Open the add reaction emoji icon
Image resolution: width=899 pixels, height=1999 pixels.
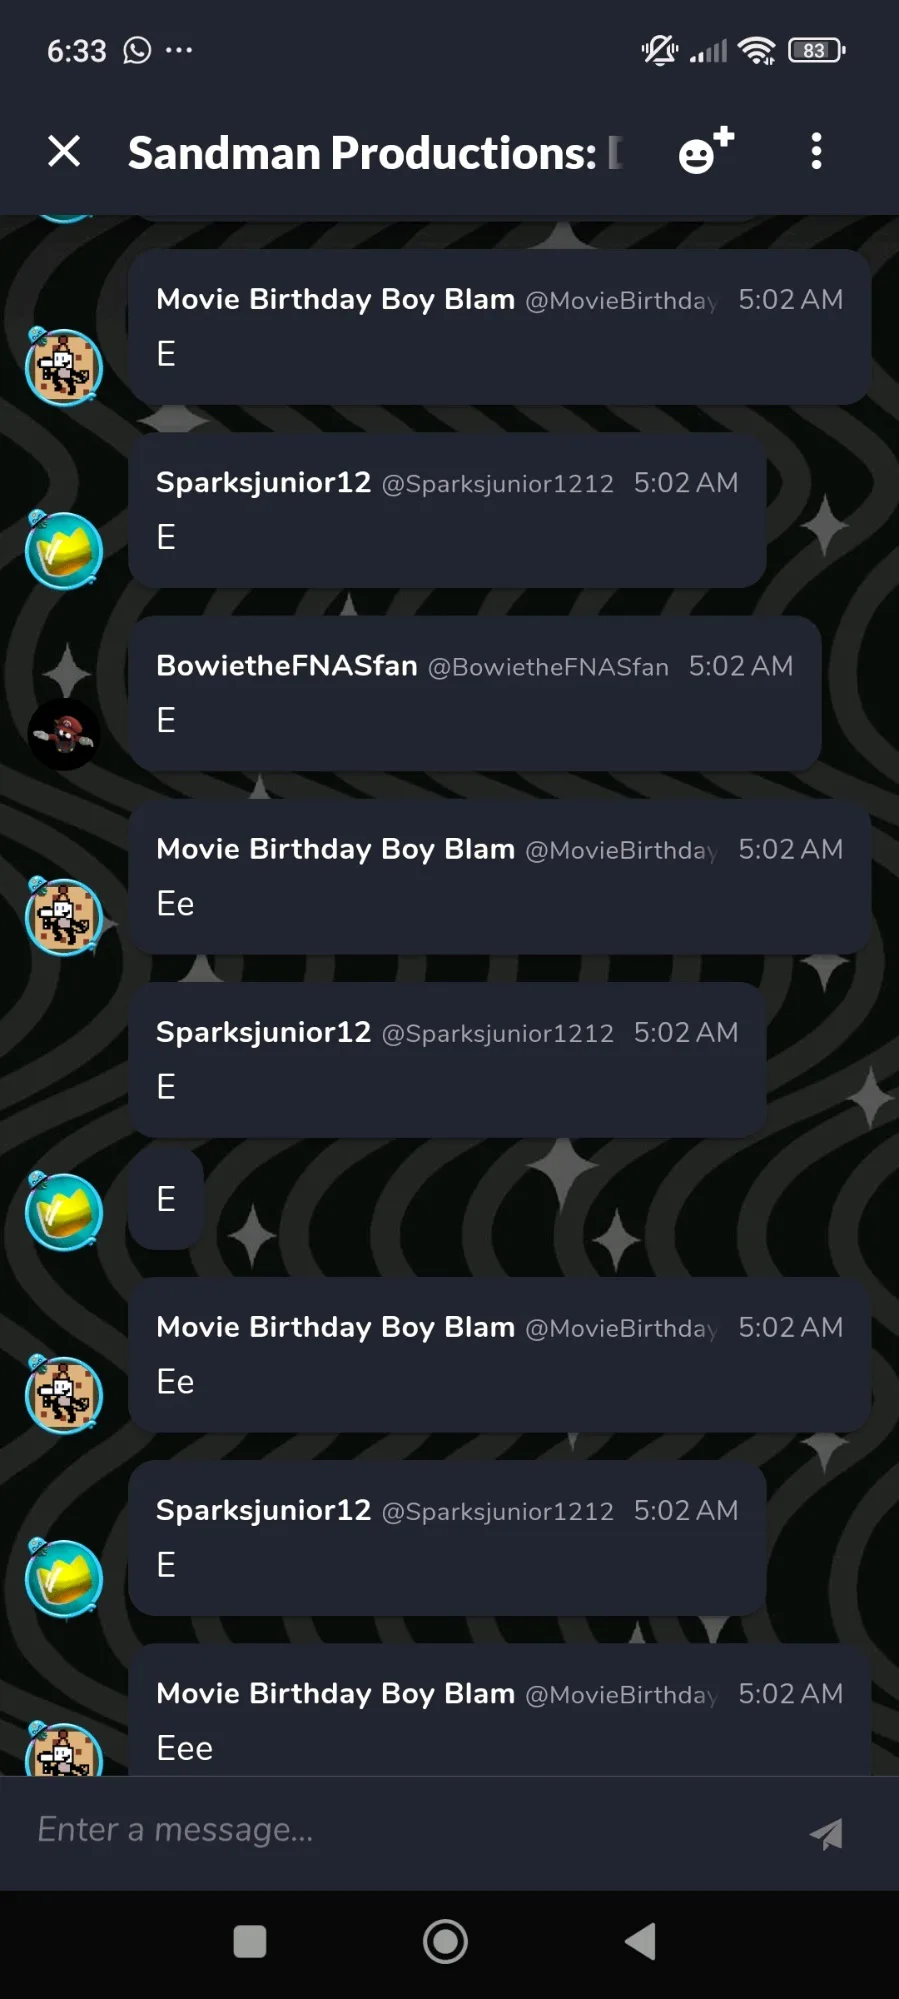[x=706, y=151]
